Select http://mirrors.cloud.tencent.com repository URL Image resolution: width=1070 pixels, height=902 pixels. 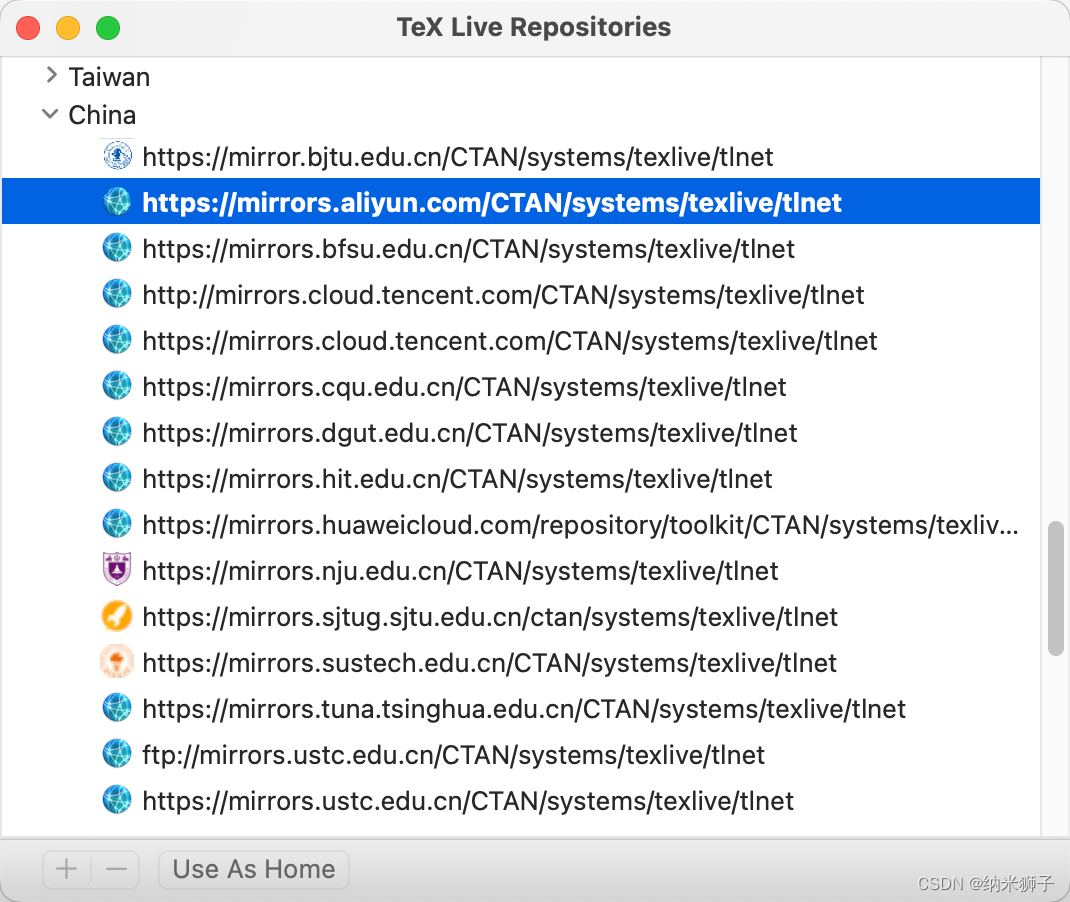[x=503, y=295]
